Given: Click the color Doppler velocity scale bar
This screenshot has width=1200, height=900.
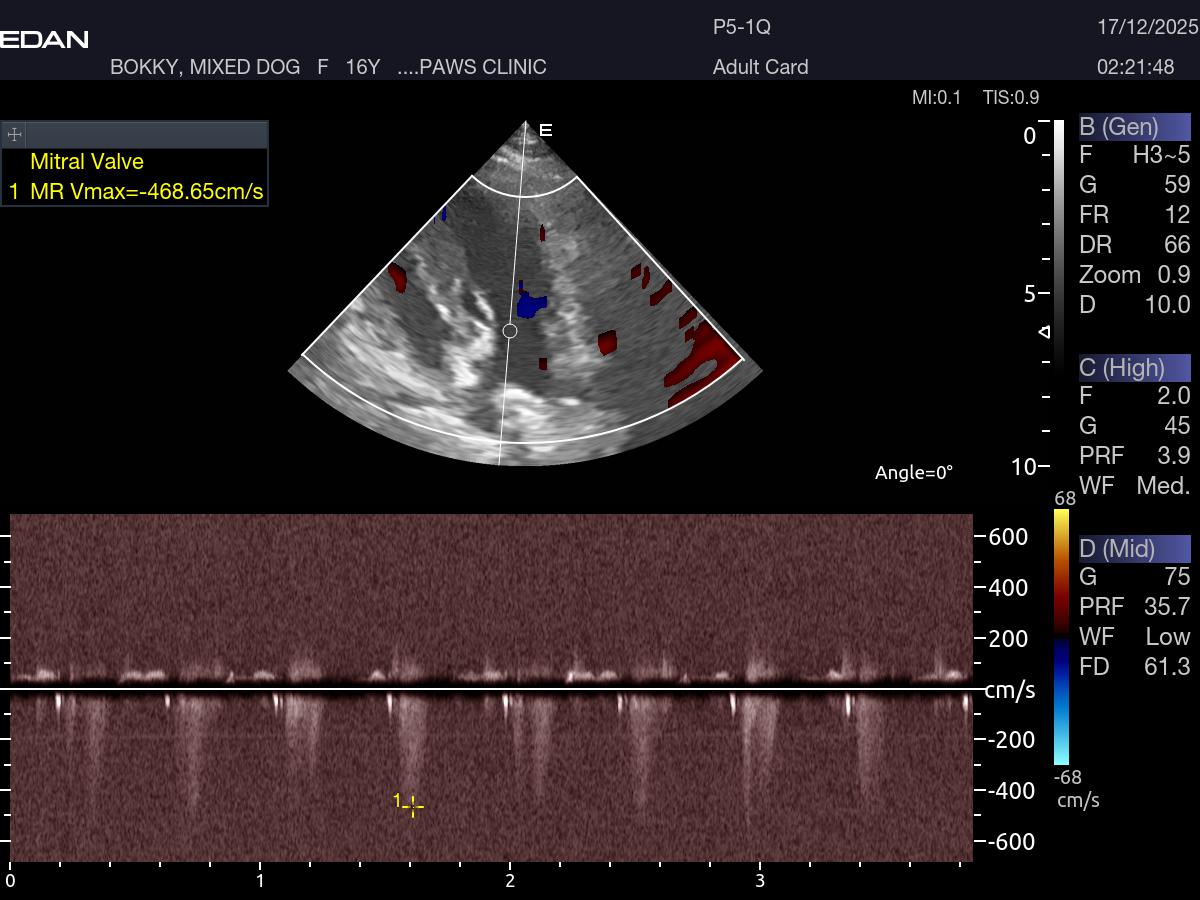Looking at the screenshot, I should pyautogui.click(x=1061, y=637).
